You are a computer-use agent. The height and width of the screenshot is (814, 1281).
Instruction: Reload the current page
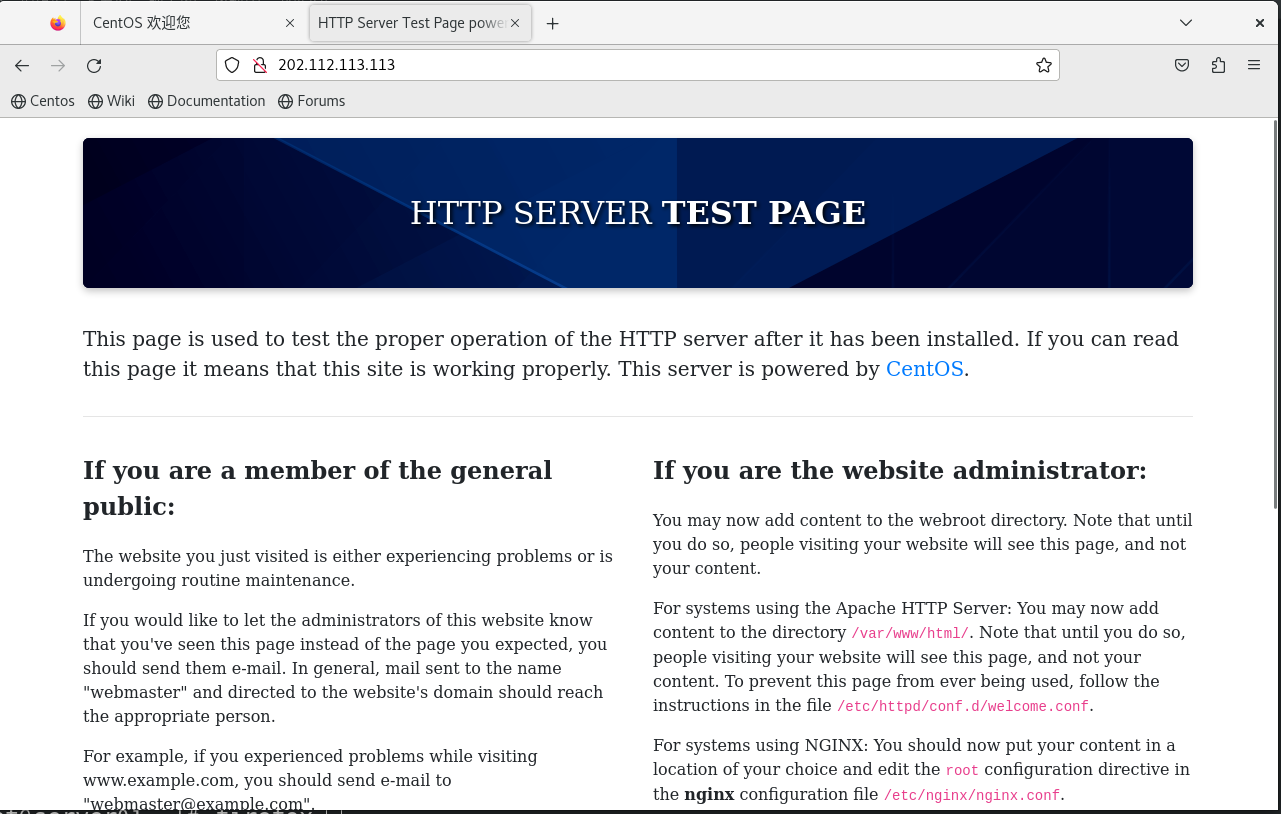pyautogui.click(x=94, y=66)
